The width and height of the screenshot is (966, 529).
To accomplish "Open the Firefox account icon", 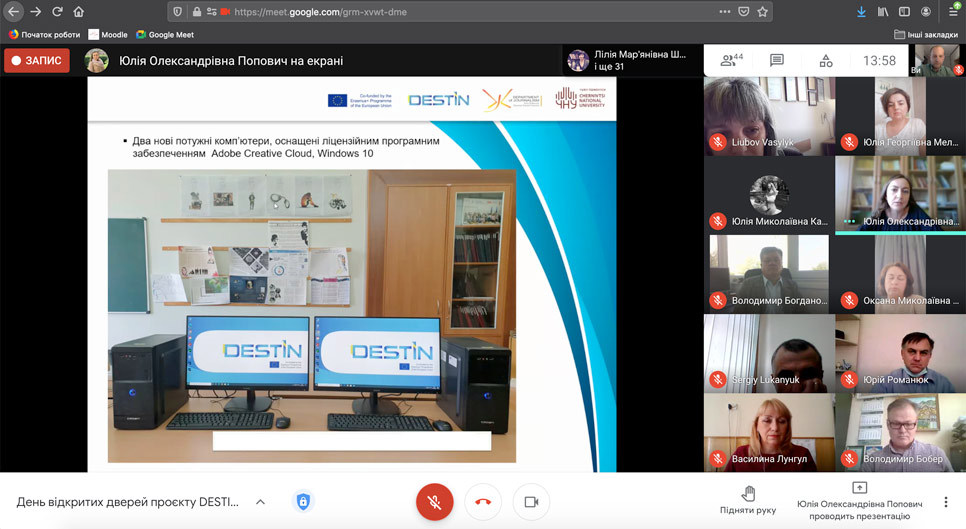I will tap(925, 12).
